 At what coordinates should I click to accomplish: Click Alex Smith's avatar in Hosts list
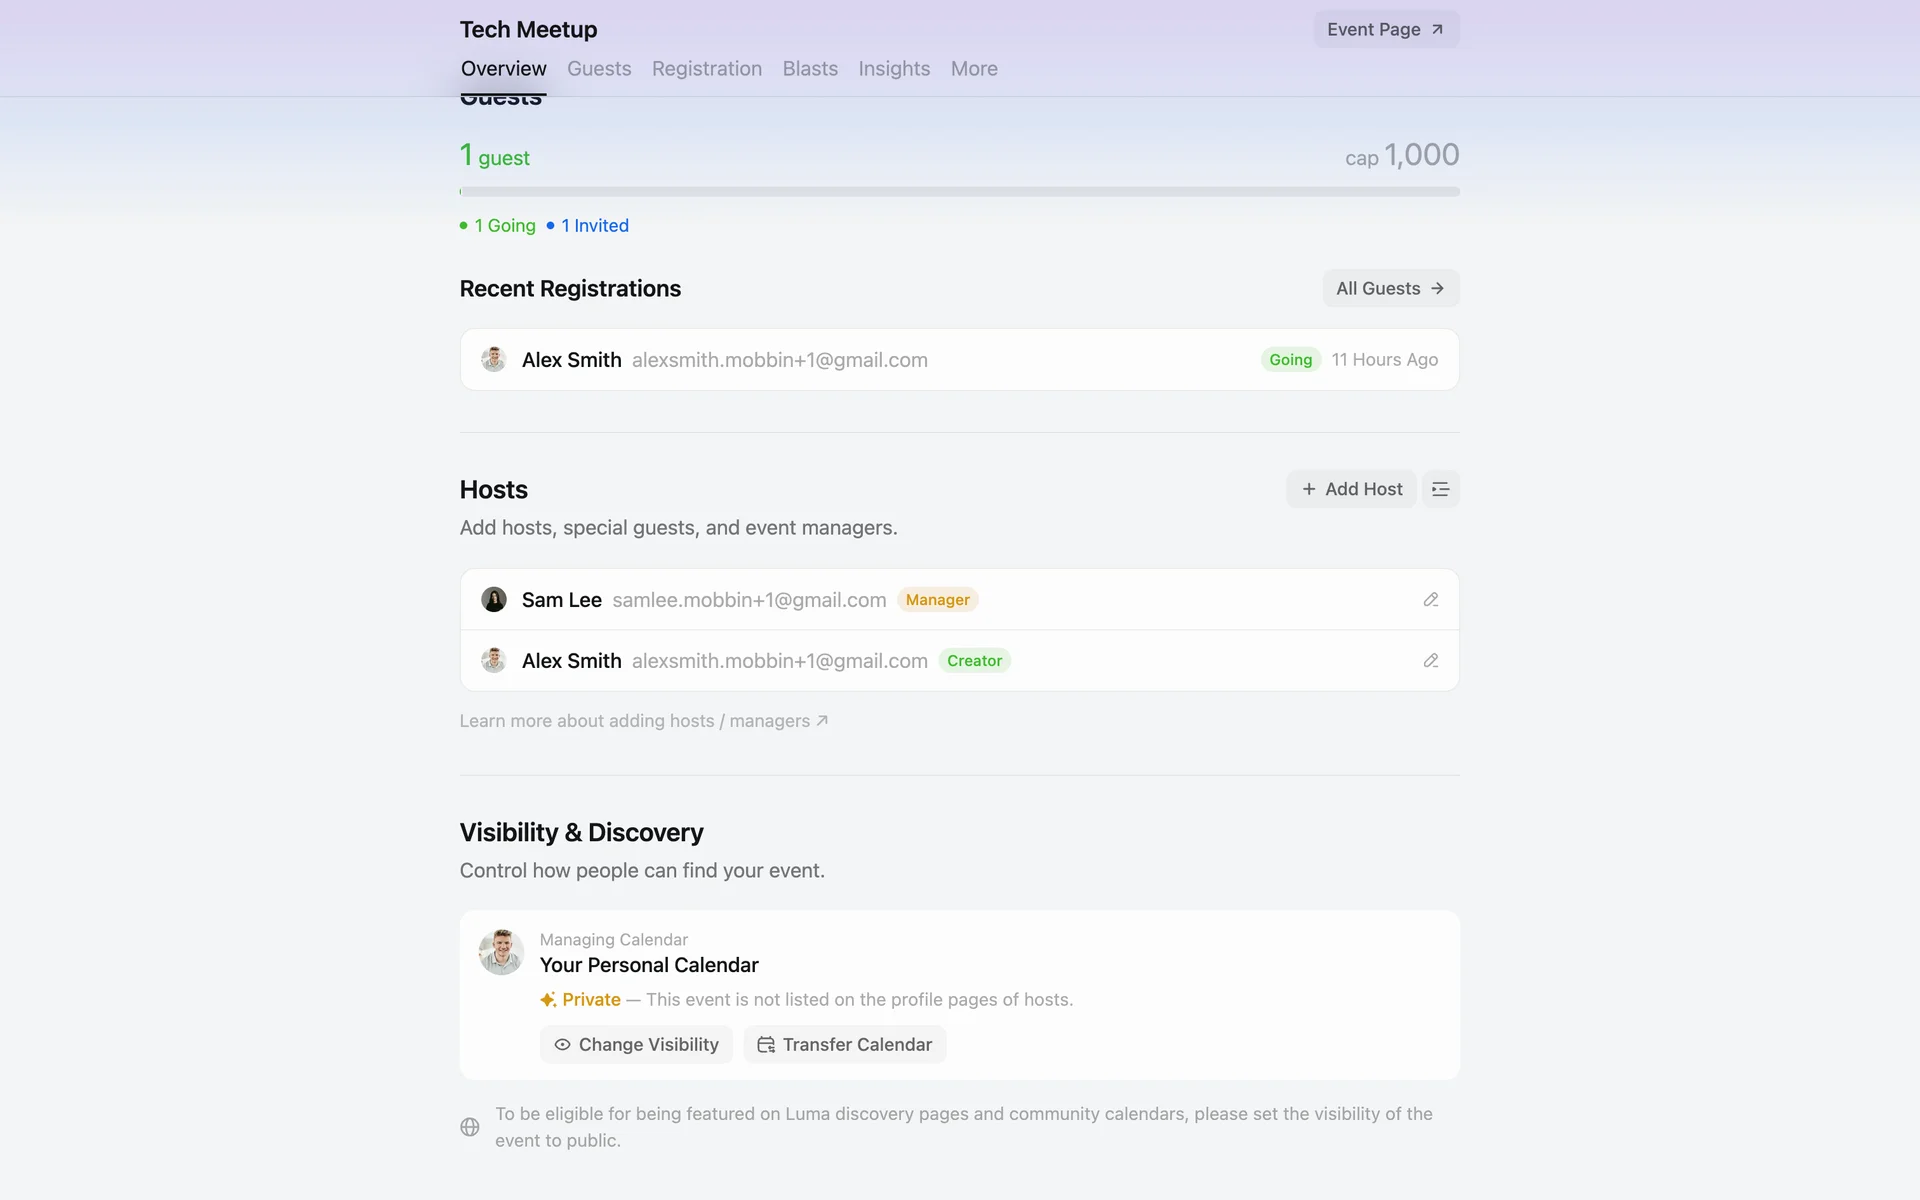pyautogui.click(x=493, y=661)
